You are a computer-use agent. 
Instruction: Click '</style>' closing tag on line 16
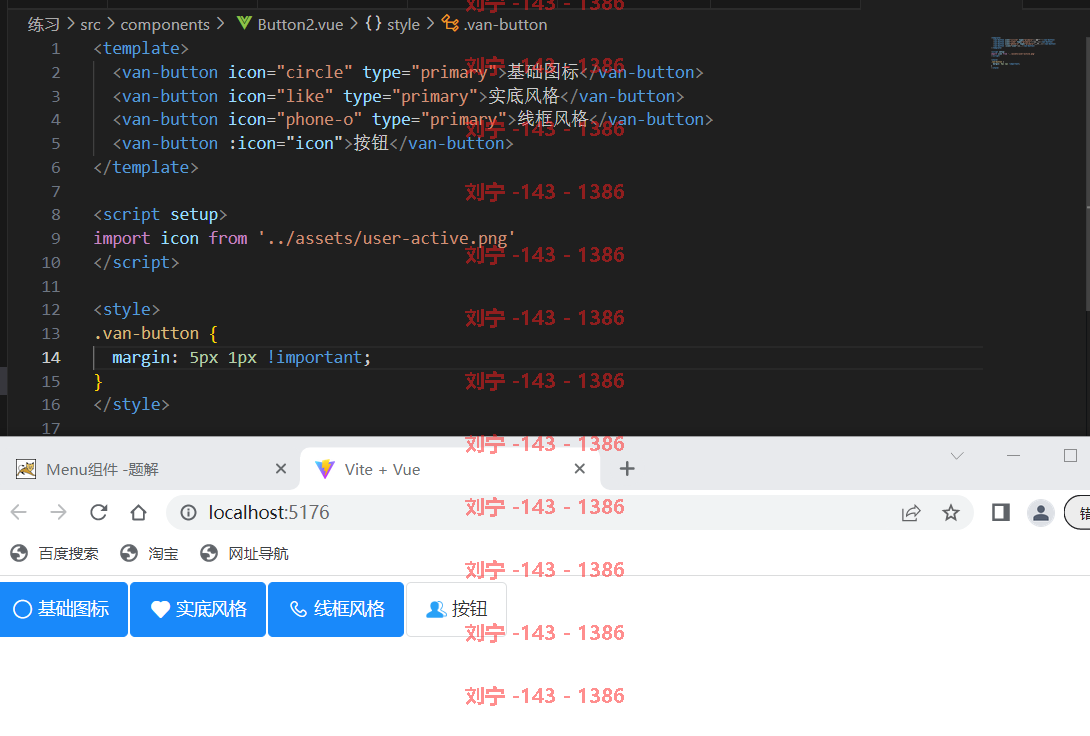tap(131, 404)
